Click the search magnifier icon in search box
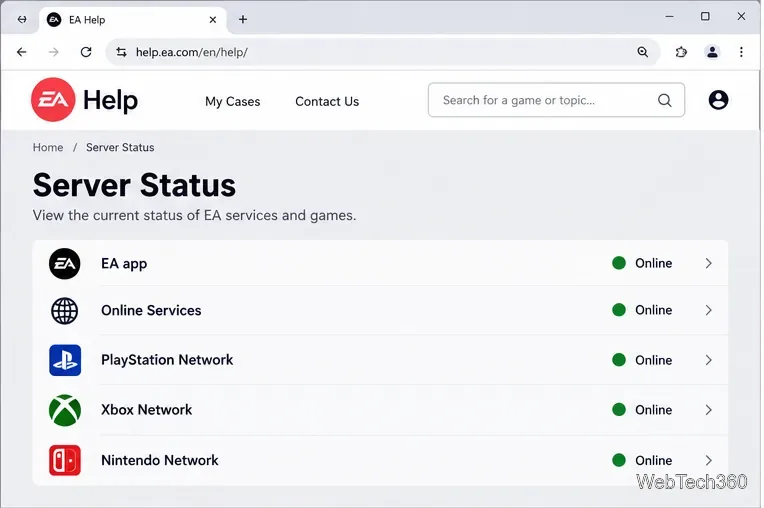The height and width of the screenshot is (508, 764). click(664, 100)
